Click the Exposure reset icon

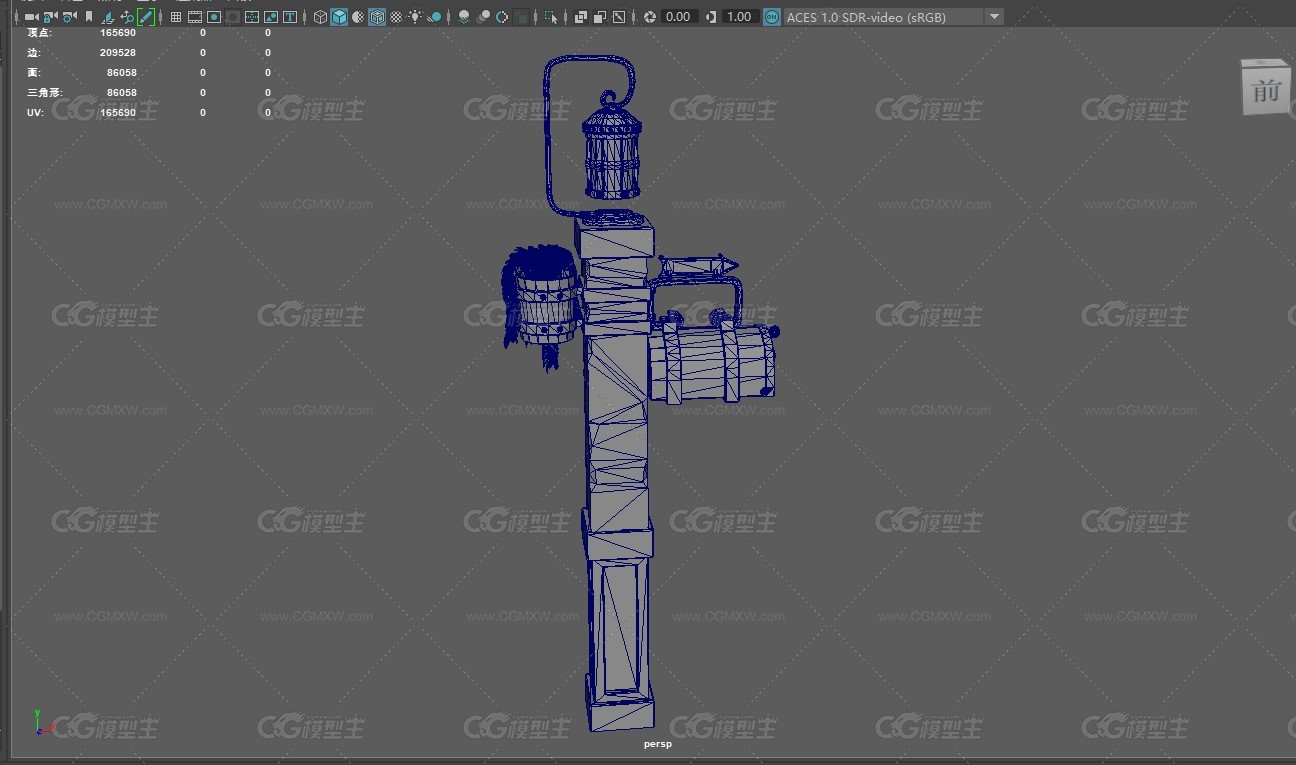tap(650, 17)
